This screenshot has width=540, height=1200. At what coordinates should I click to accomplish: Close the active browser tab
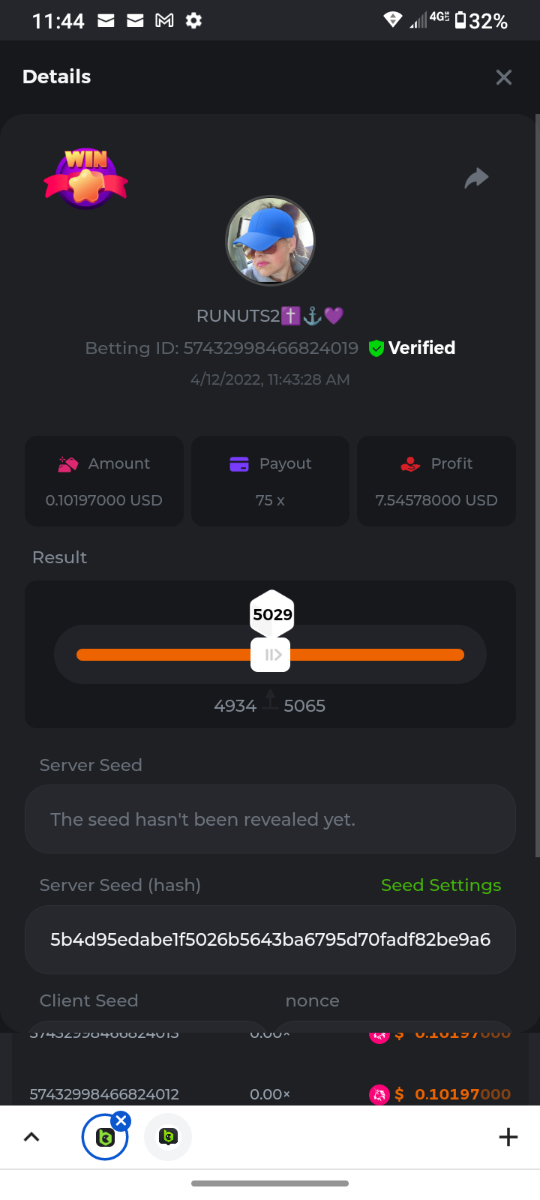point(121,1120)
